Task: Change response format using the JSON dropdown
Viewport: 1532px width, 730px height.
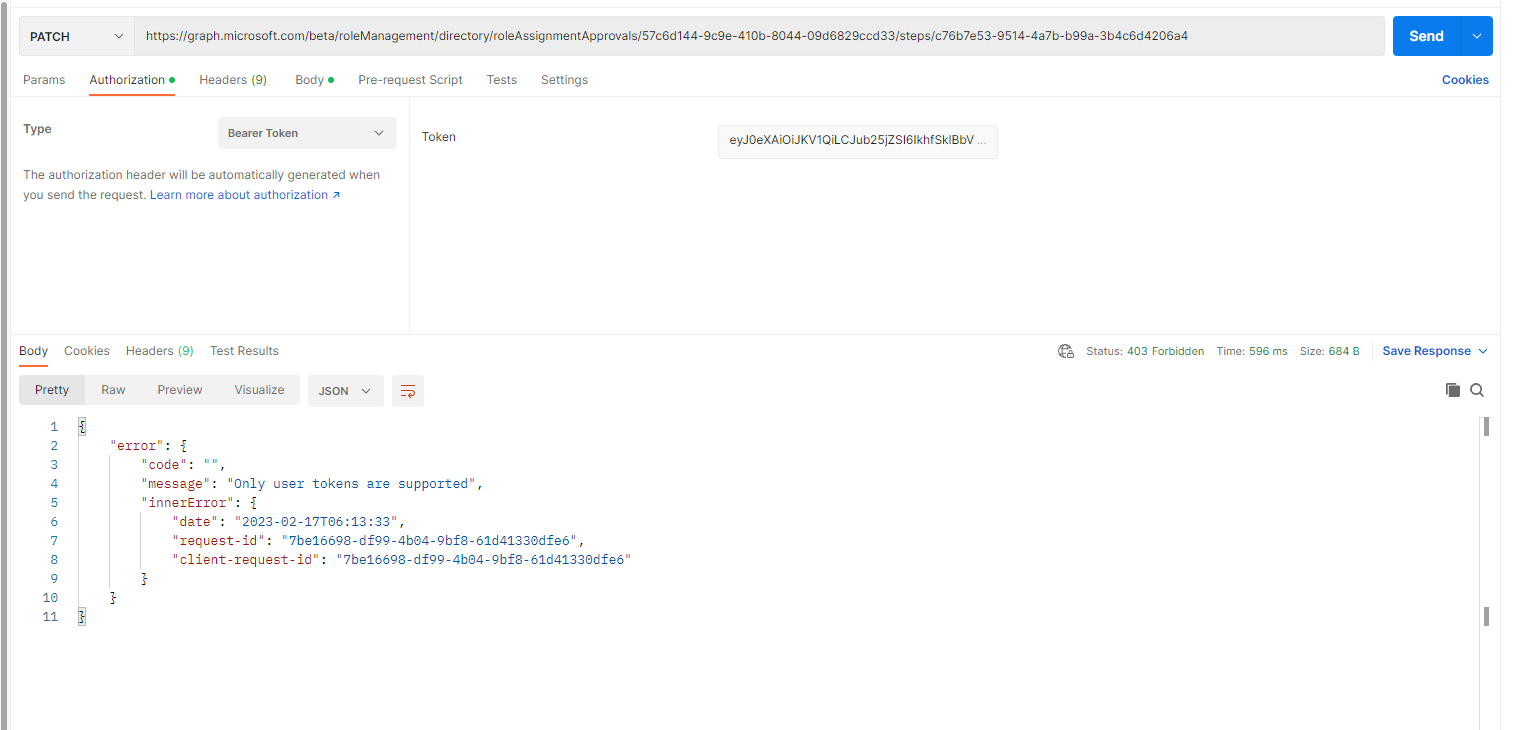Action: tap(345, 391)
